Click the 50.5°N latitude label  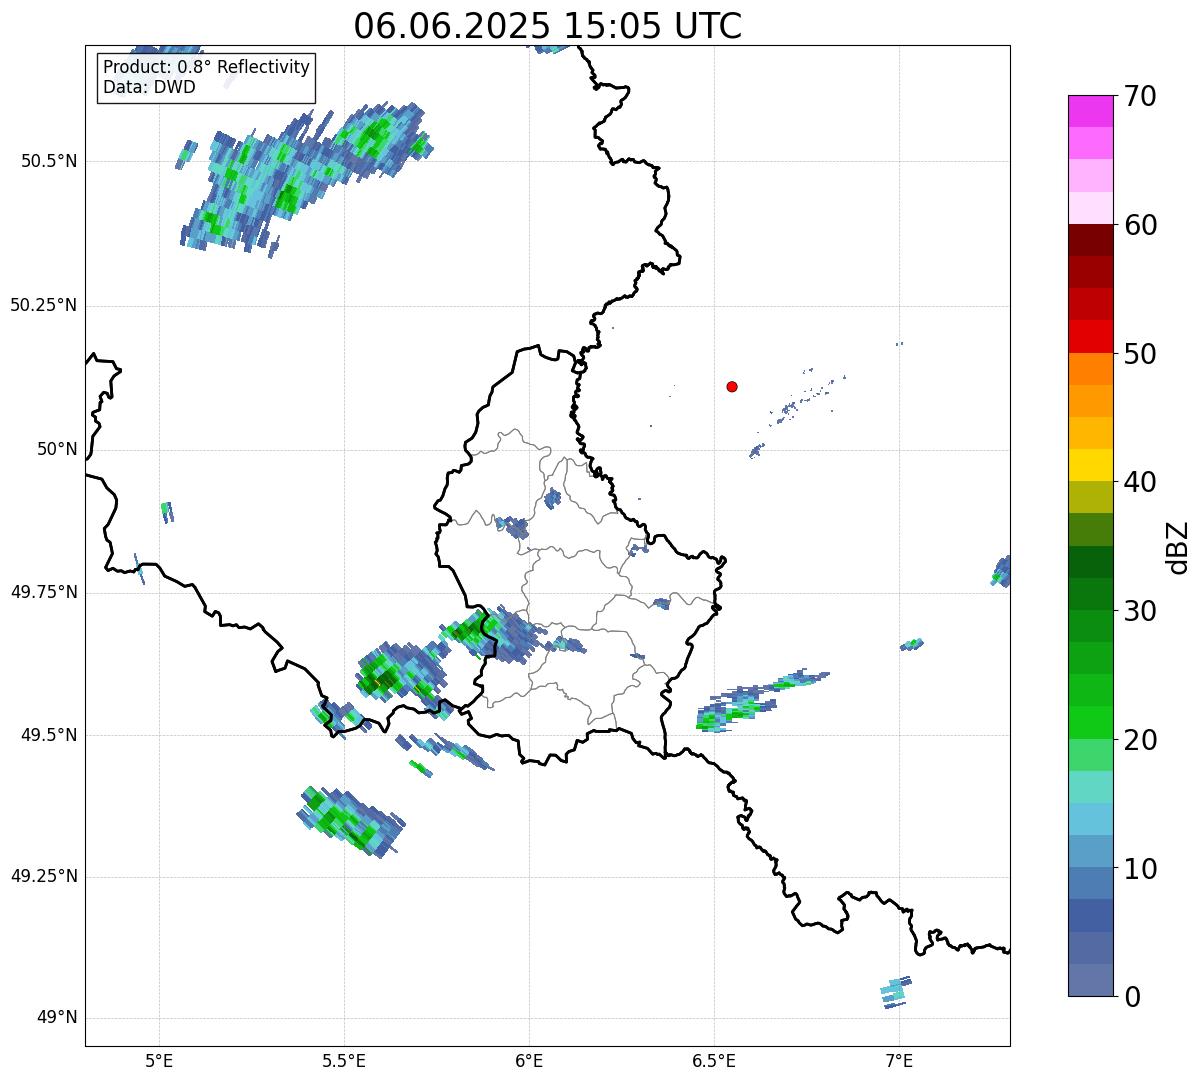48,161
